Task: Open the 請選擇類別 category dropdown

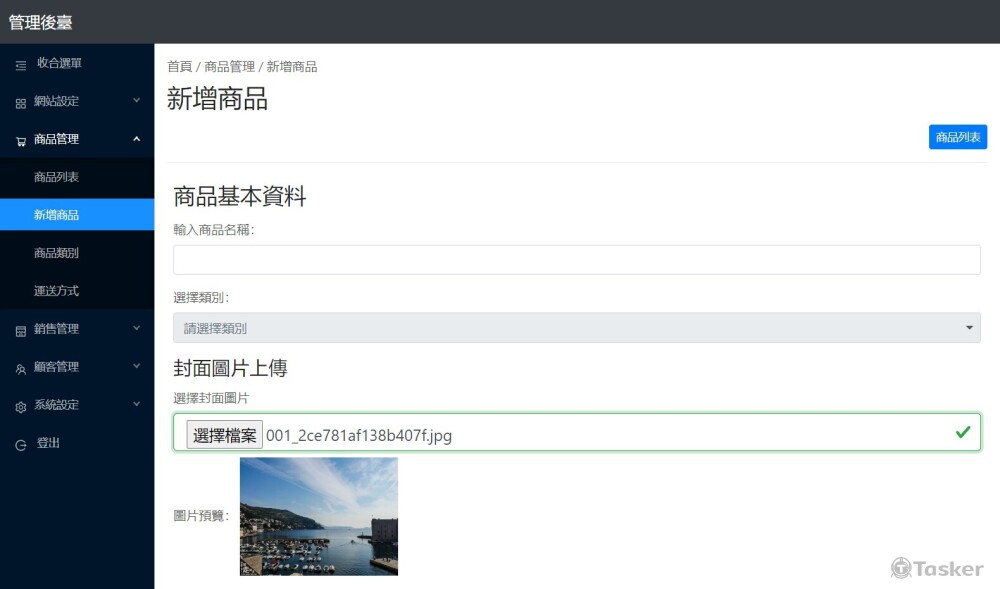Action: pos(576,327)
